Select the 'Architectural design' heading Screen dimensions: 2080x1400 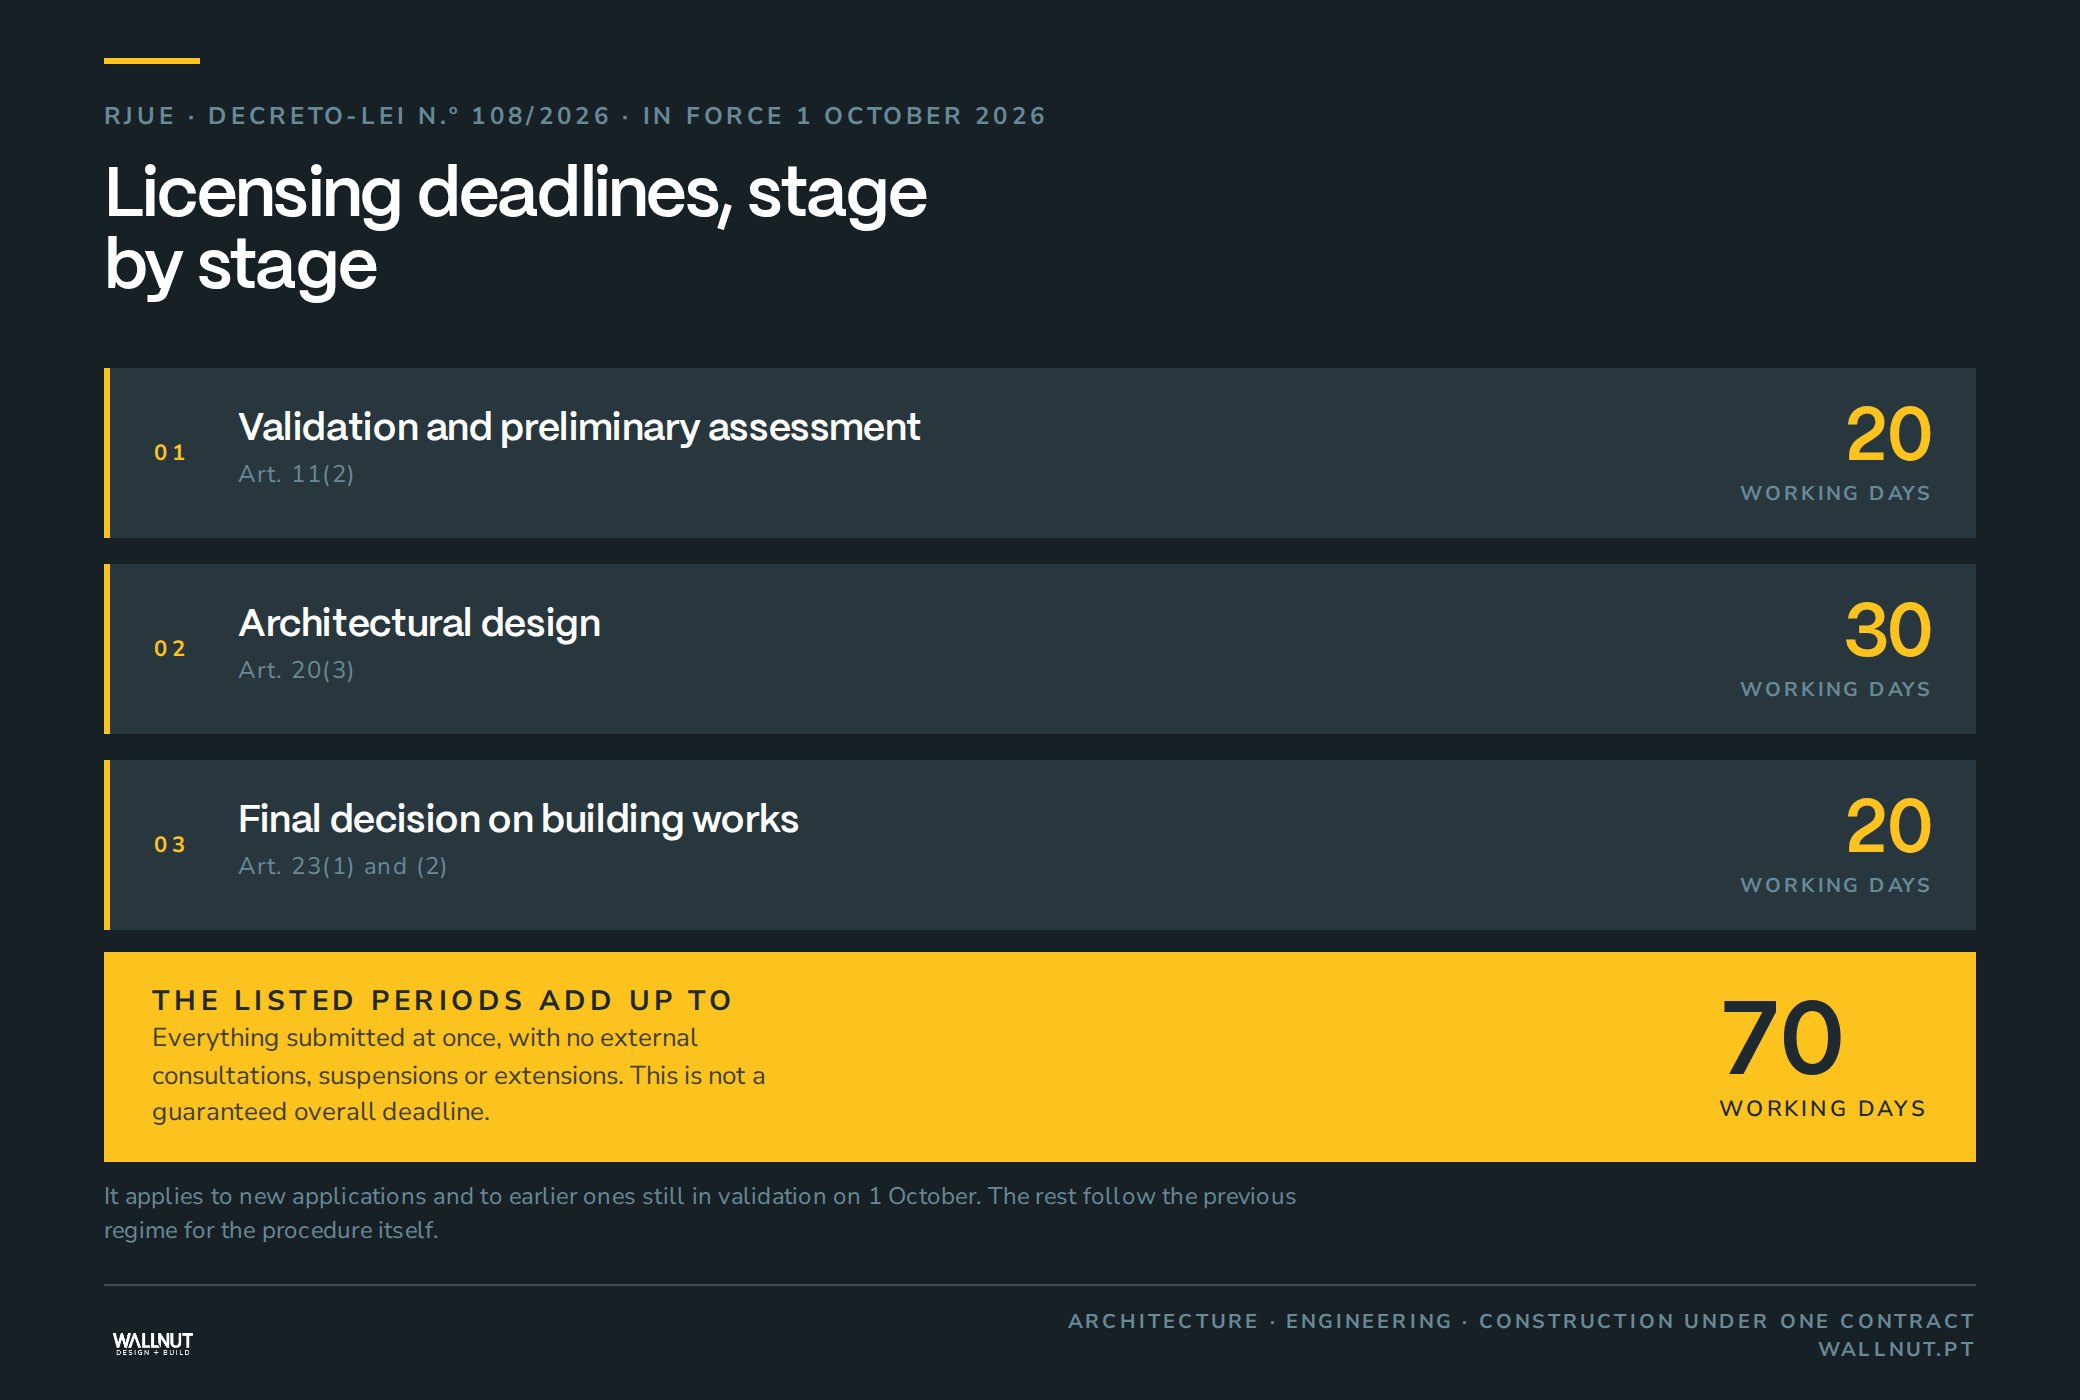pos(419,623)
